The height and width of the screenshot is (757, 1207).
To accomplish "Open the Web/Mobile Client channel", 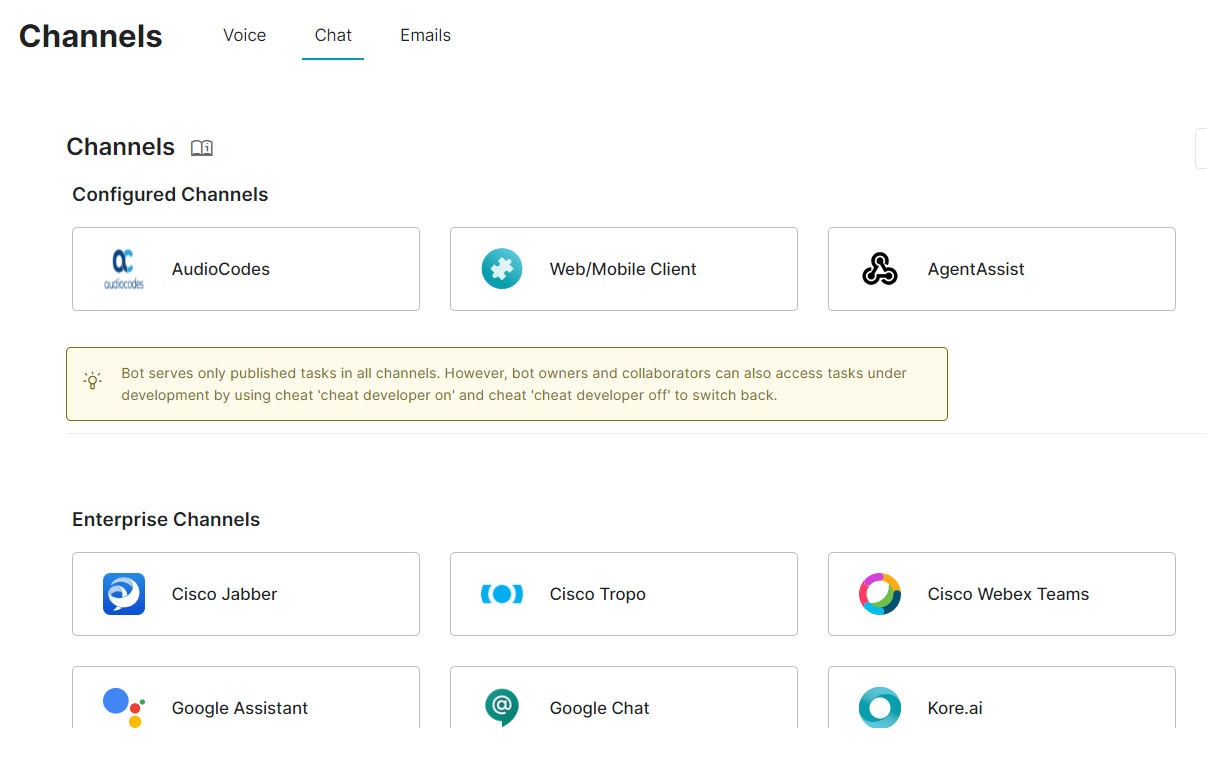I will [624, 269].
